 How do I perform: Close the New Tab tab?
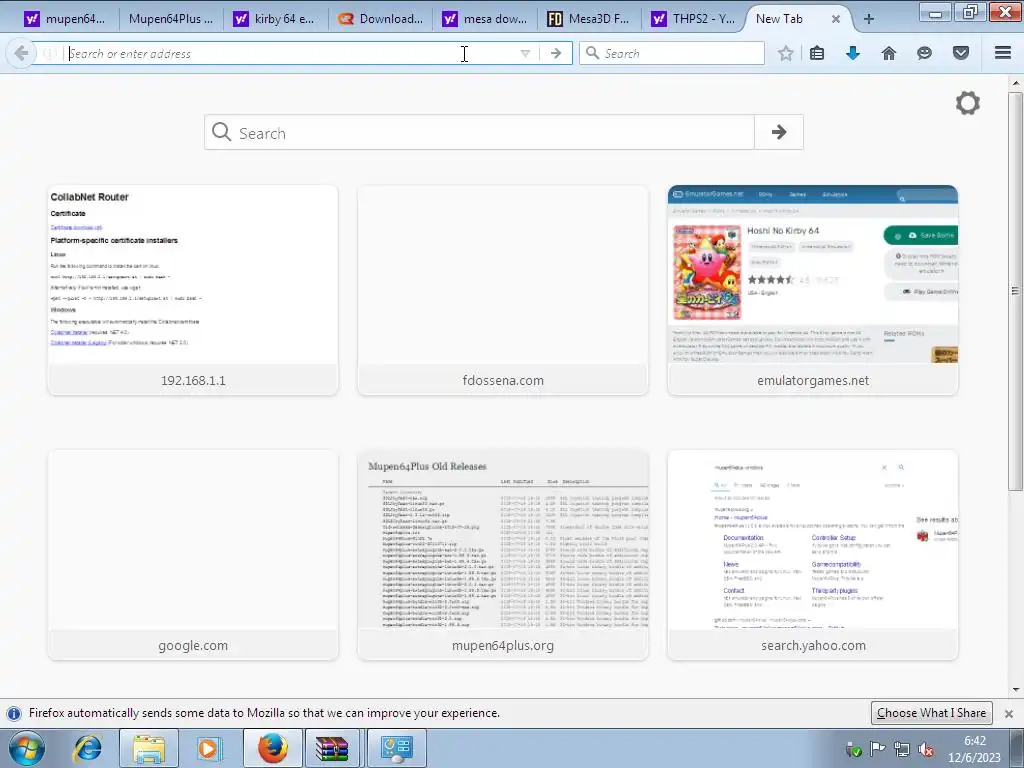[835, 20]
